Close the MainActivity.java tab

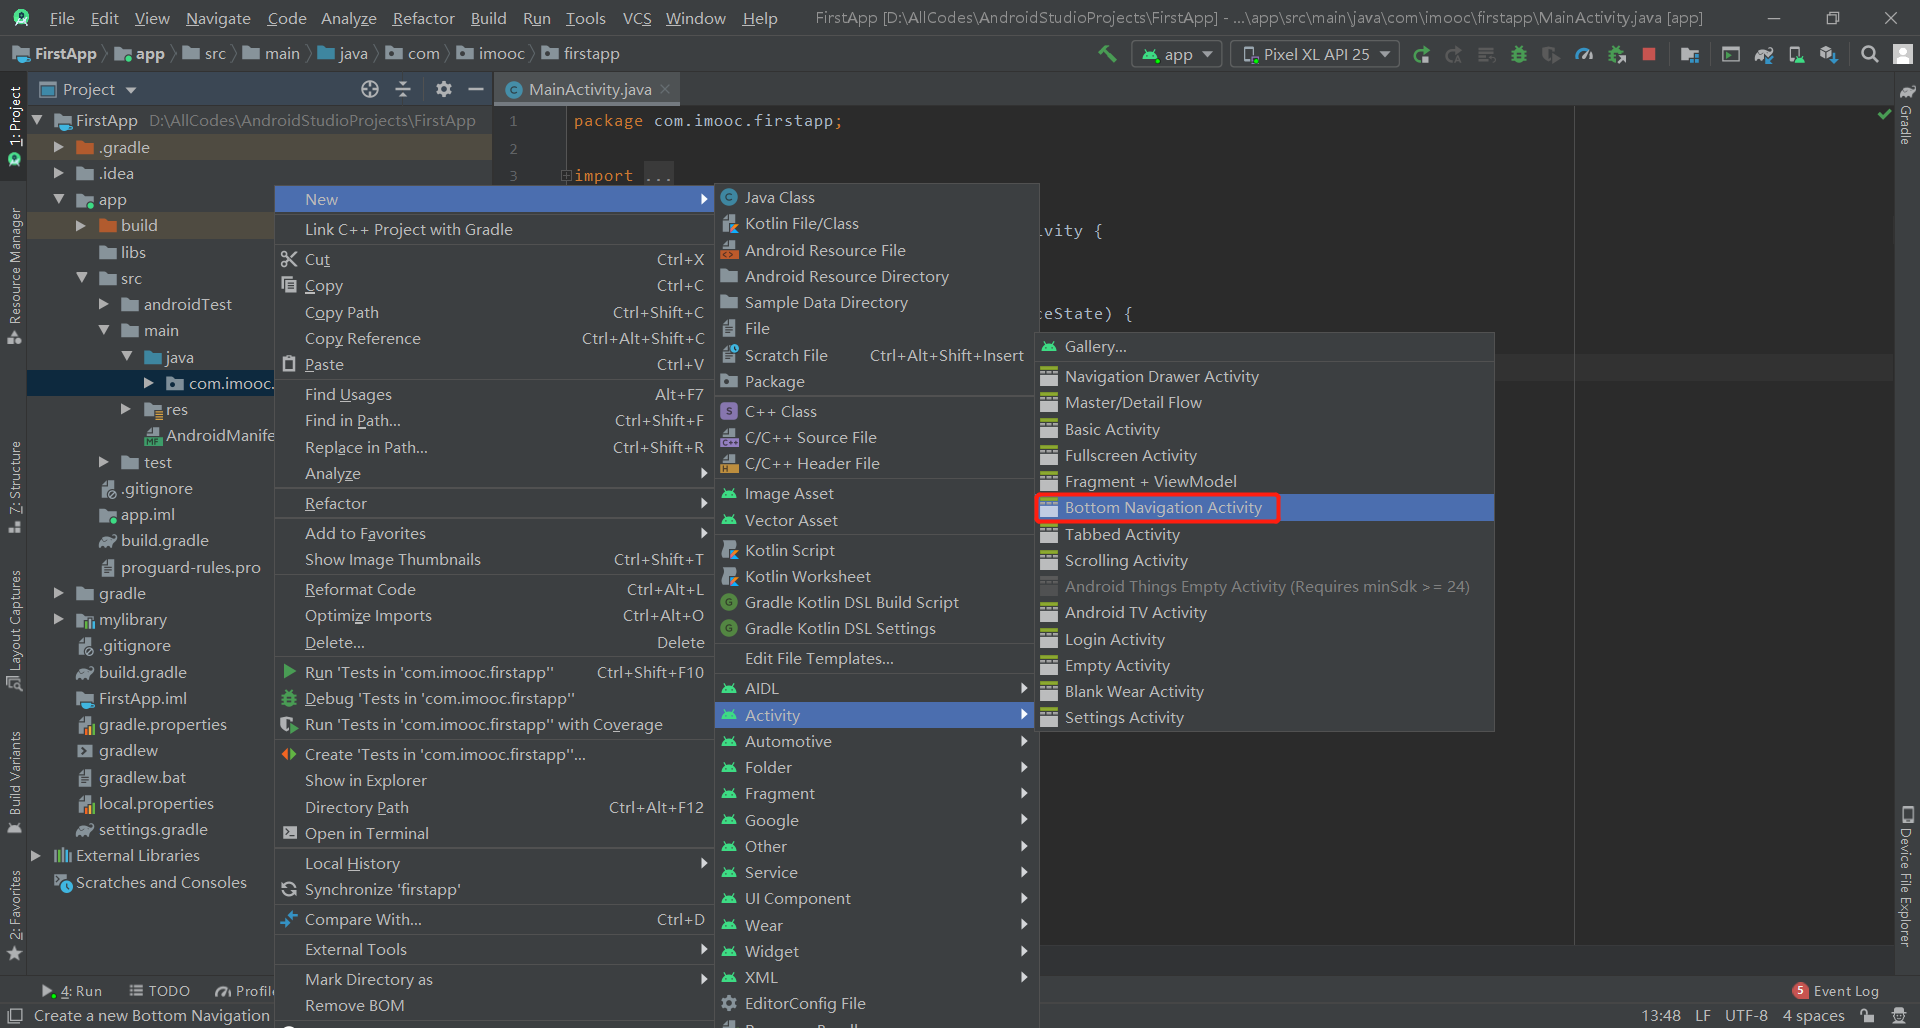(x=665, y=89)
